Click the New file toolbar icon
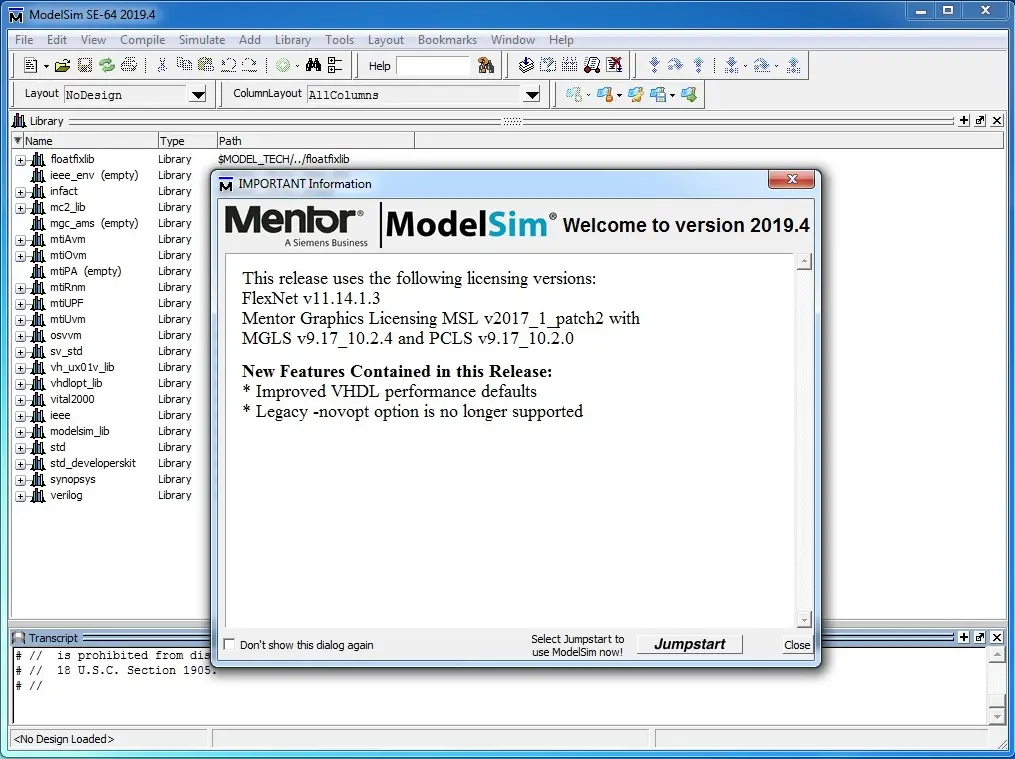The width and height of the screenshot is (1015, 759). click(30, 65)
